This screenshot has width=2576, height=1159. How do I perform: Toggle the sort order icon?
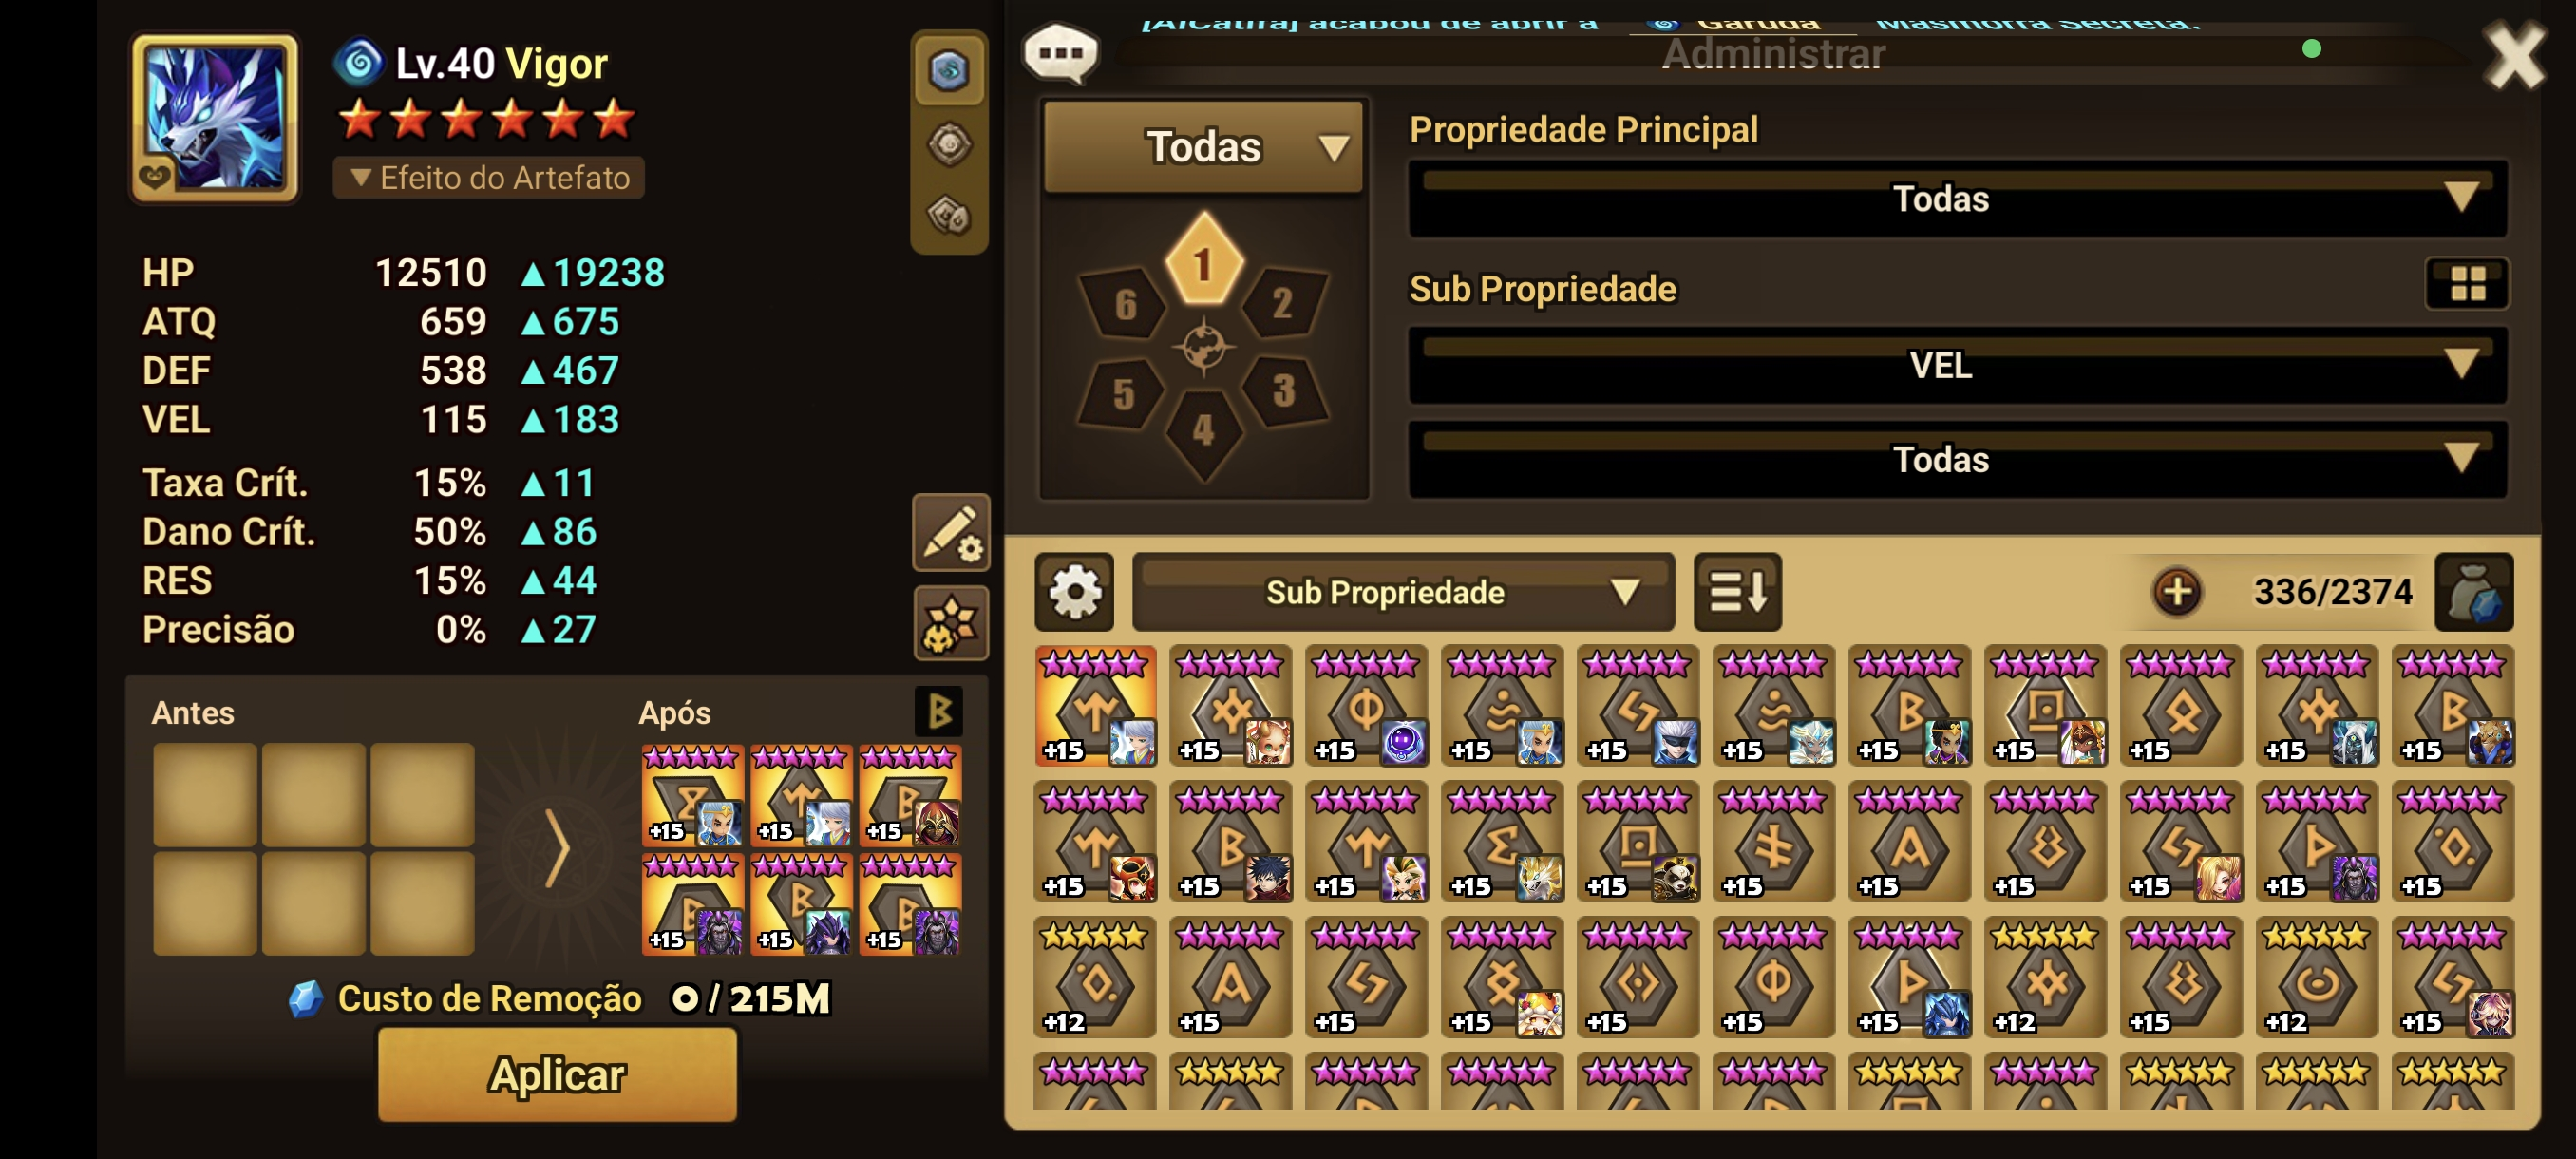pos(1737,592)
